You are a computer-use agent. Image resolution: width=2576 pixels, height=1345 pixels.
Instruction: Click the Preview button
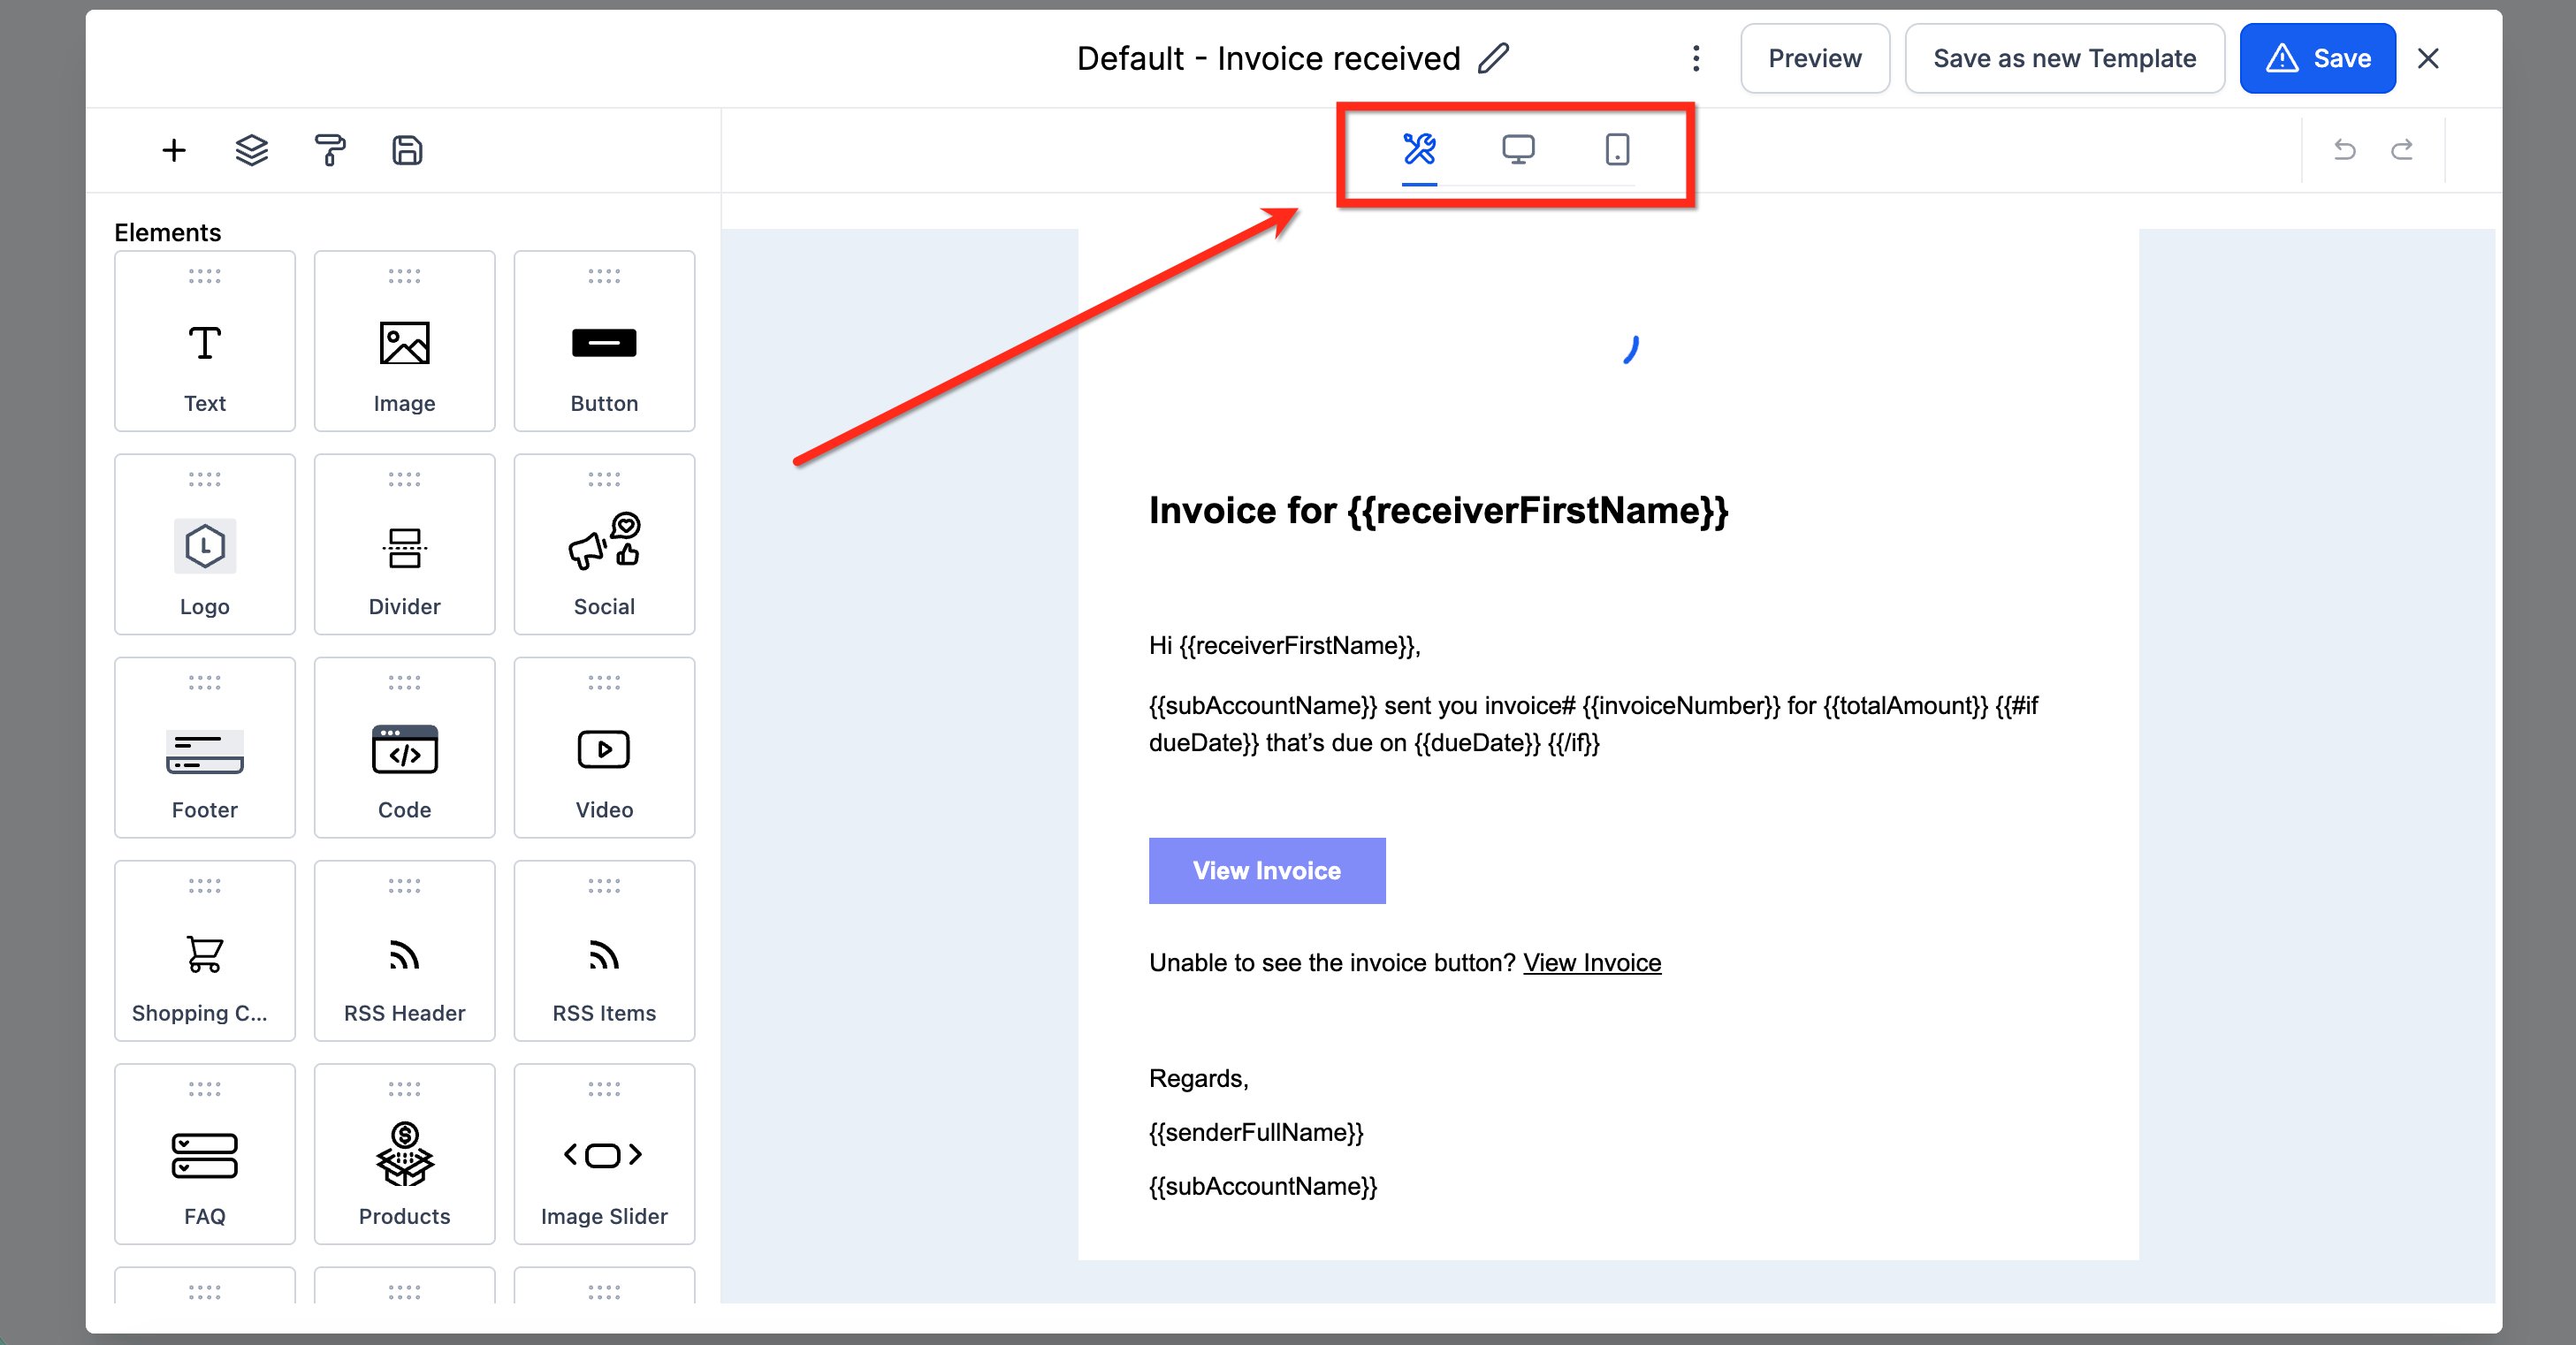1814,58
